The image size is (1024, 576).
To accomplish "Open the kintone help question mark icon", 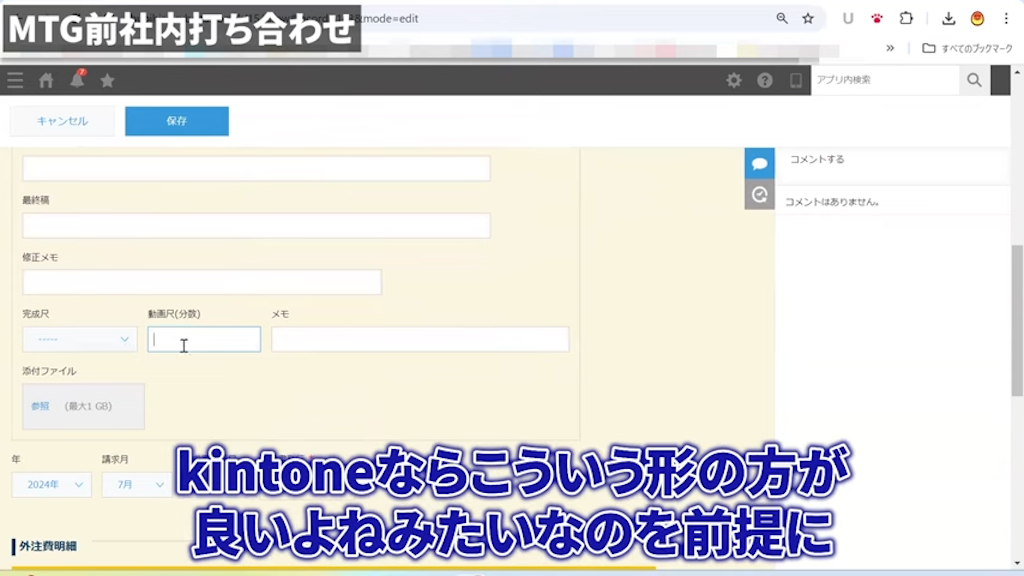I will point(765,80).
